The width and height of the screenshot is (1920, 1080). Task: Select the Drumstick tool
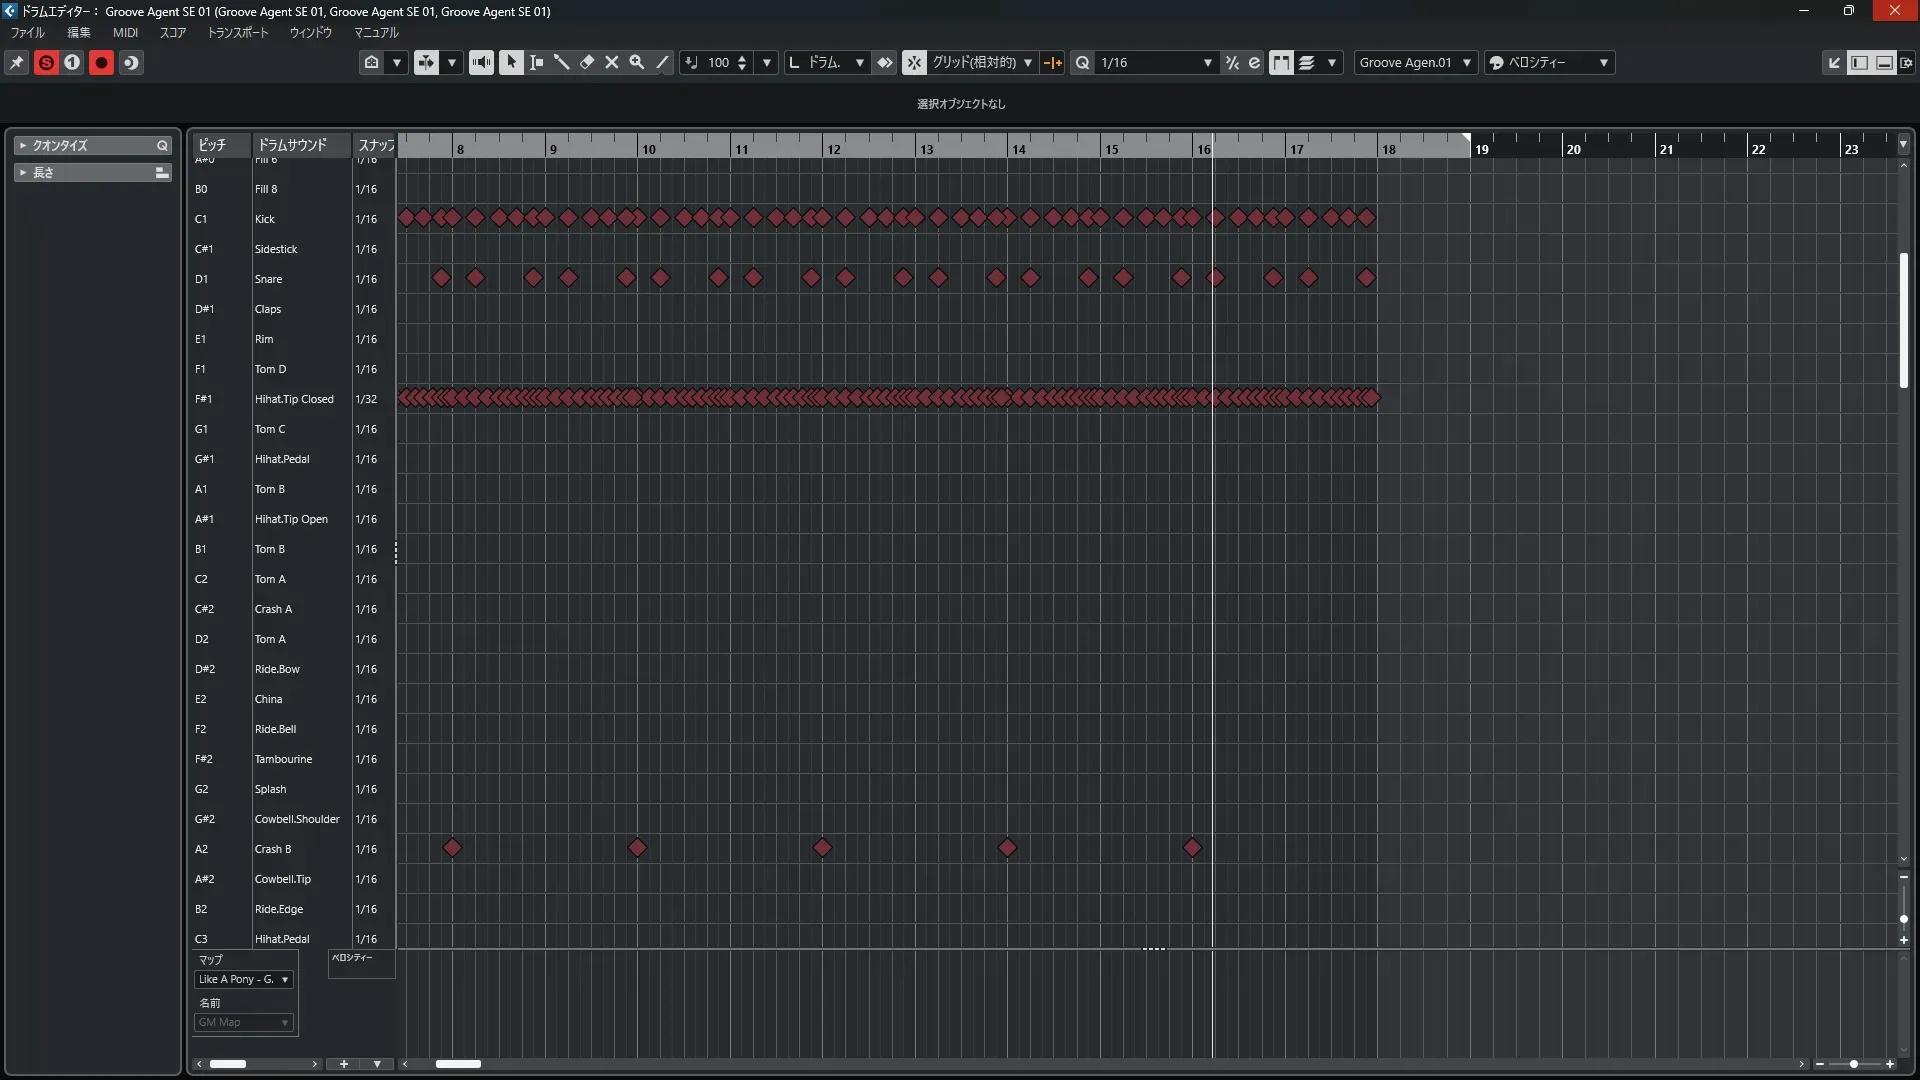click(x=561, y=62)
